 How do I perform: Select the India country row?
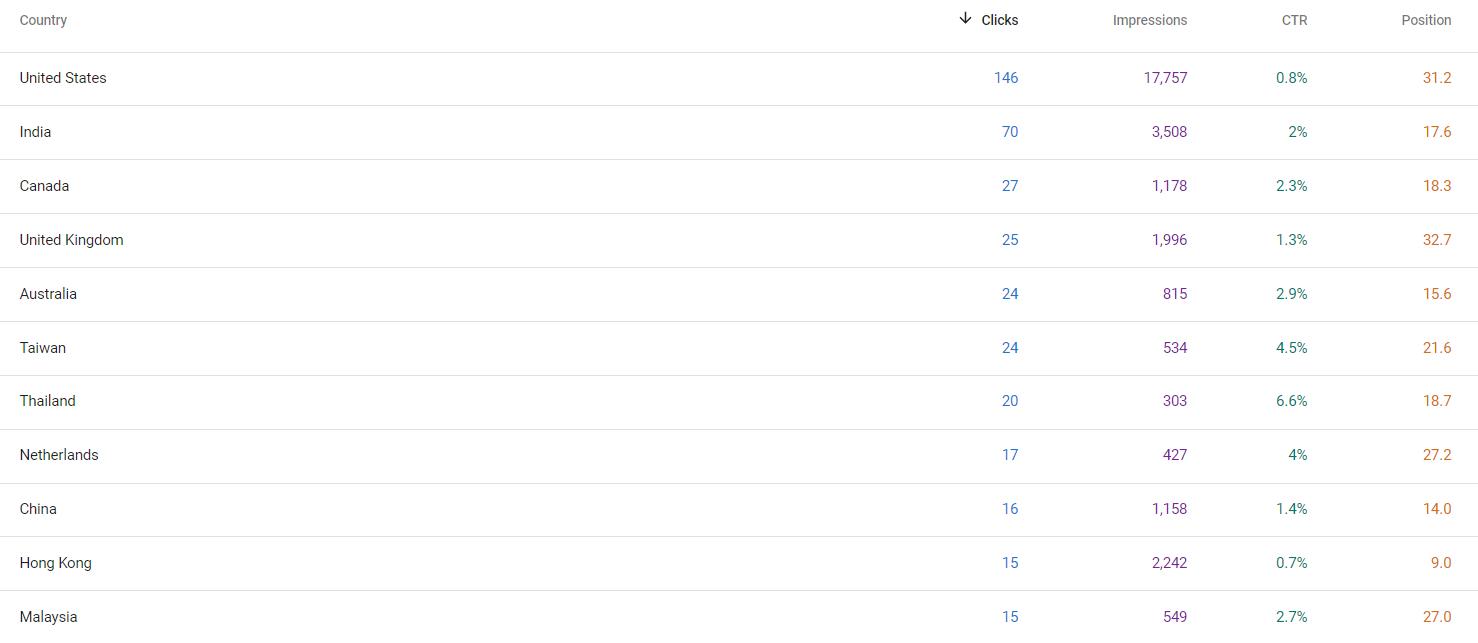[x=36, y=132]
